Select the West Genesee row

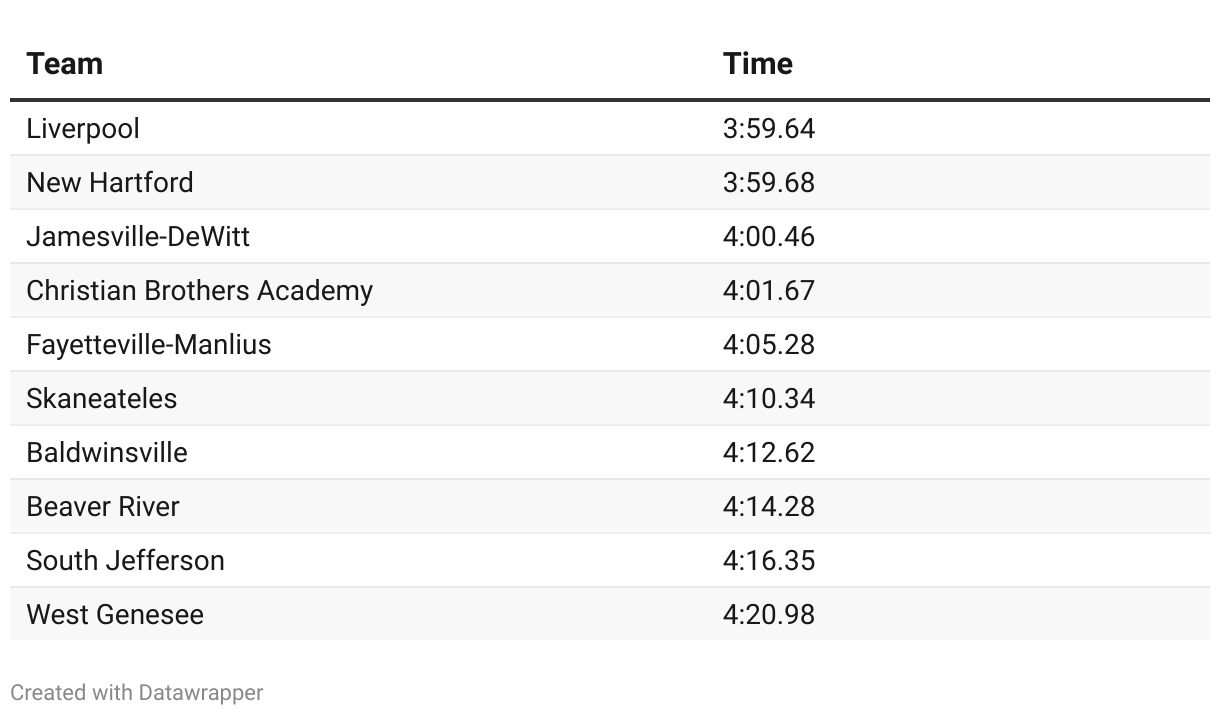[x=610, y=614]
